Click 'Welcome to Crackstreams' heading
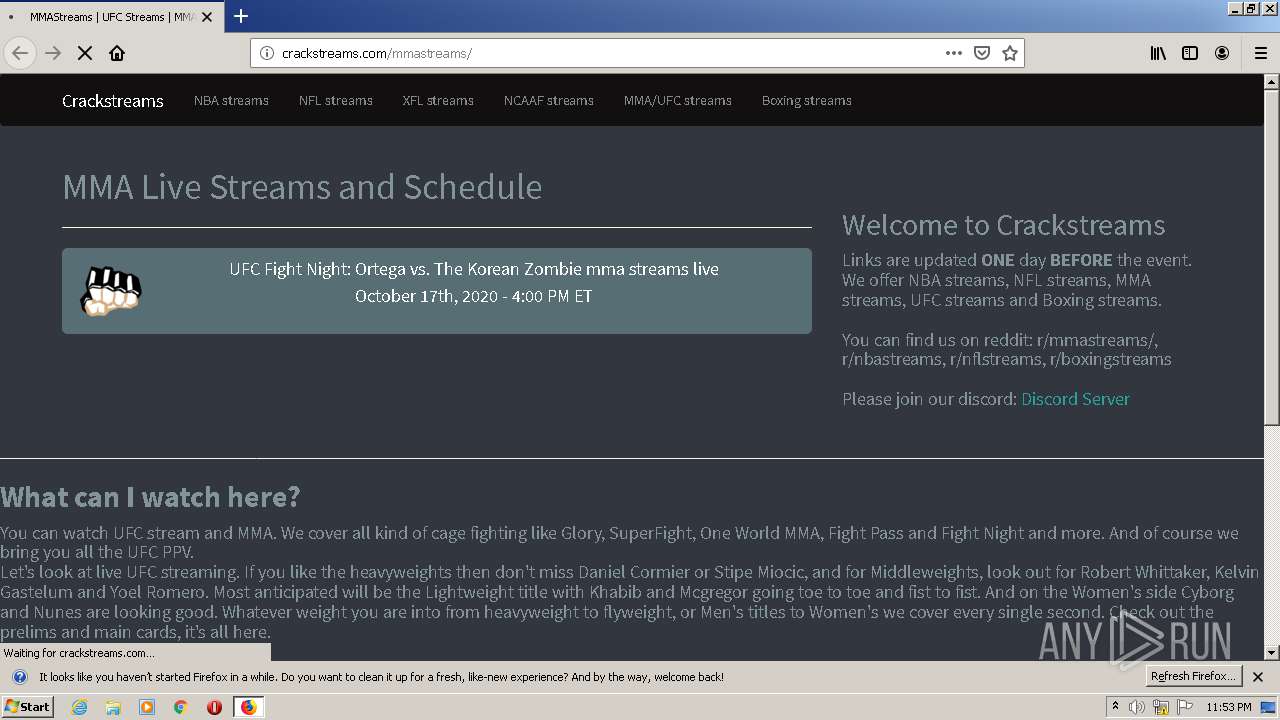 (x=1004, y=225)
